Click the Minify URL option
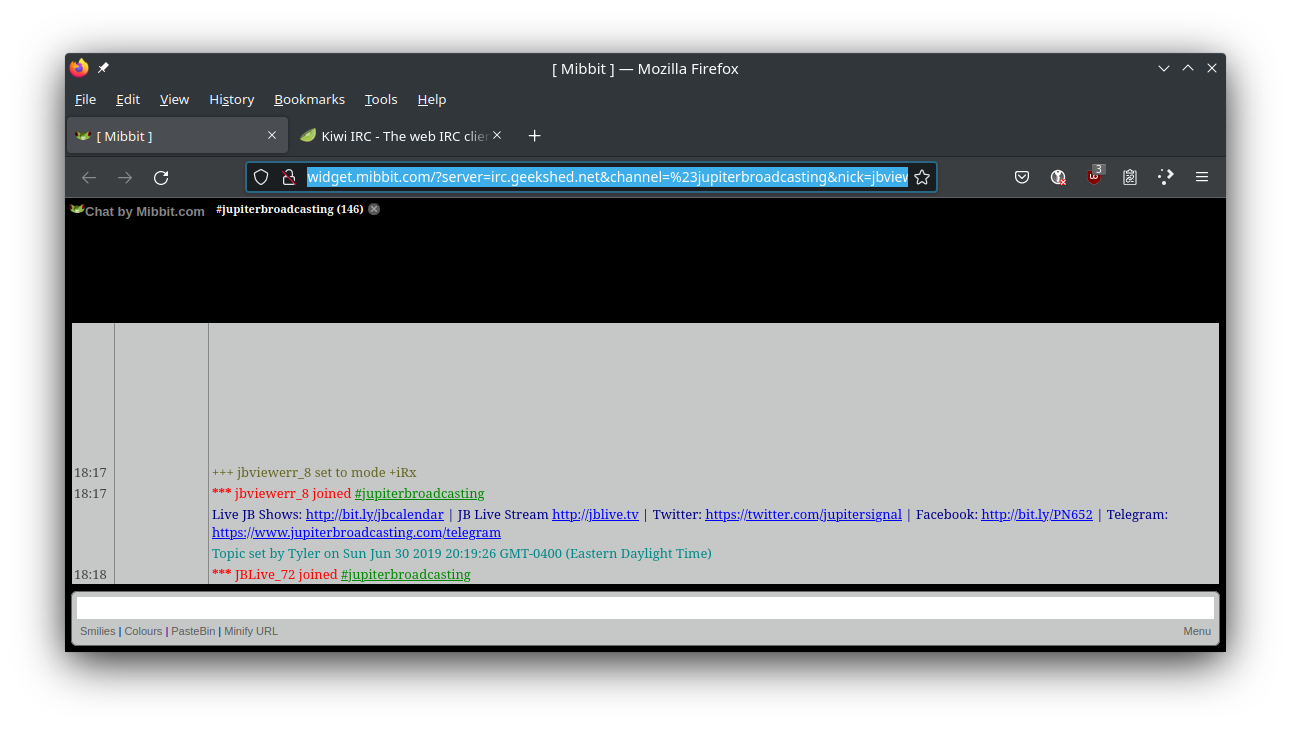This screenshot has height=729, width=1291. tap(251, 631)
